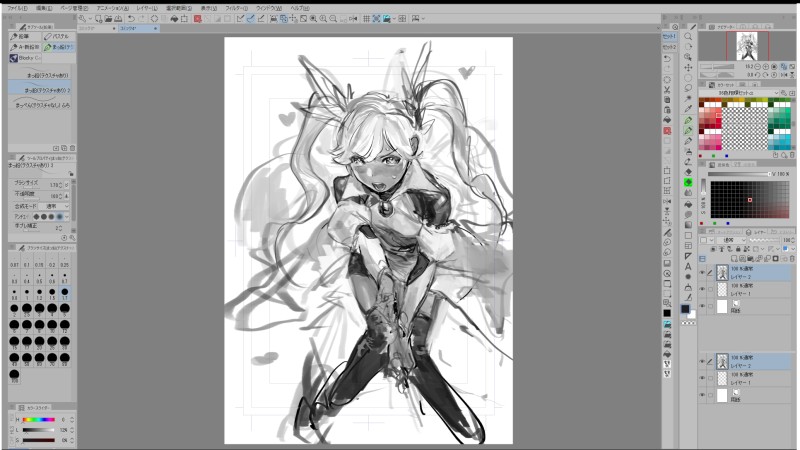Step the layer opacity 100 value arrows
Screen dimensions: 800x450
(793, 240)
